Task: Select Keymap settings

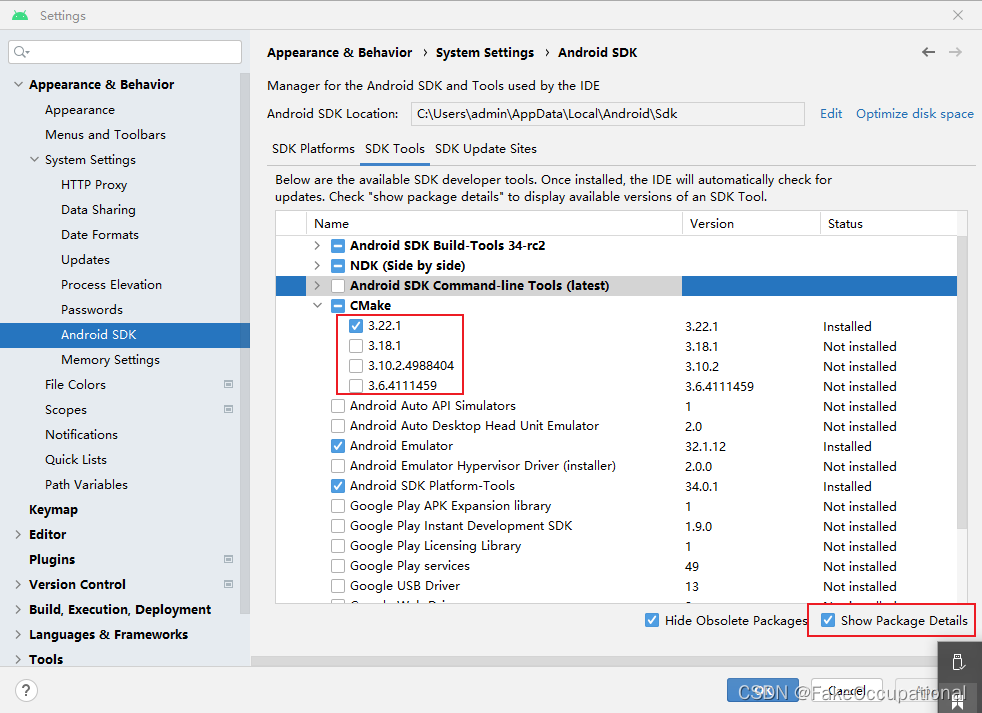Action: 53,509
